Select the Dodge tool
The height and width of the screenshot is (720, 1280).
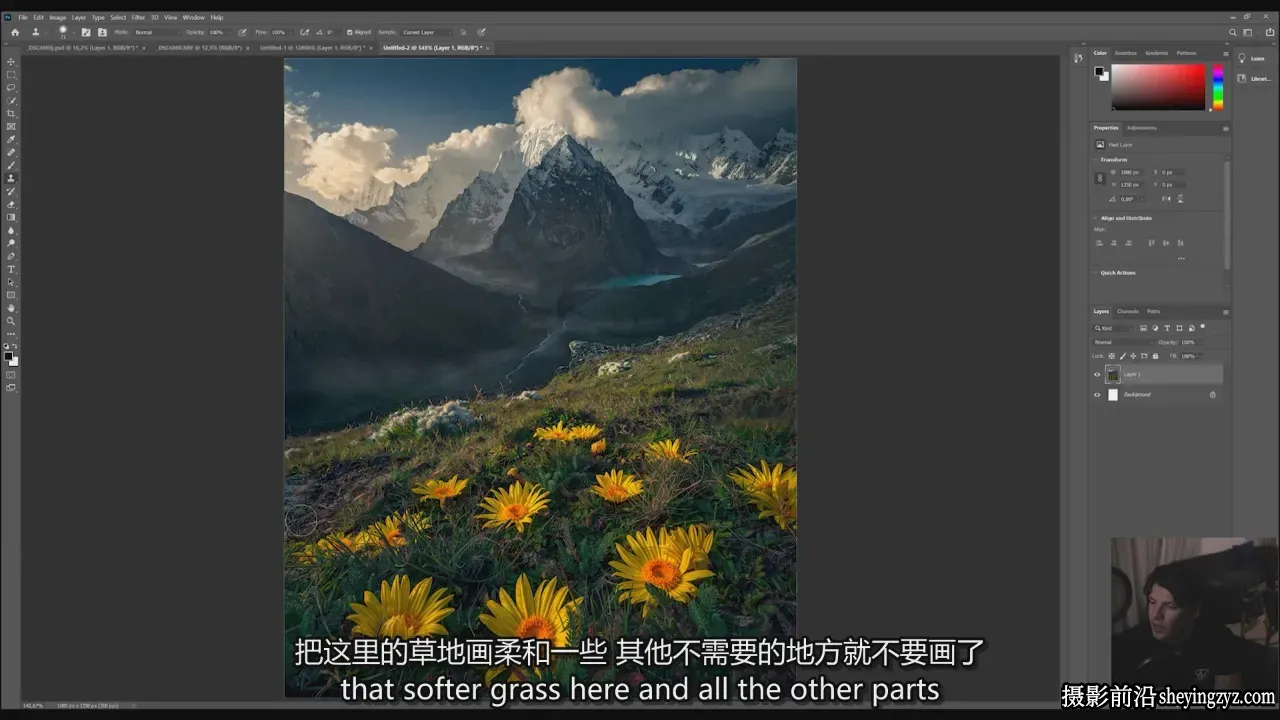coord(11,243)
